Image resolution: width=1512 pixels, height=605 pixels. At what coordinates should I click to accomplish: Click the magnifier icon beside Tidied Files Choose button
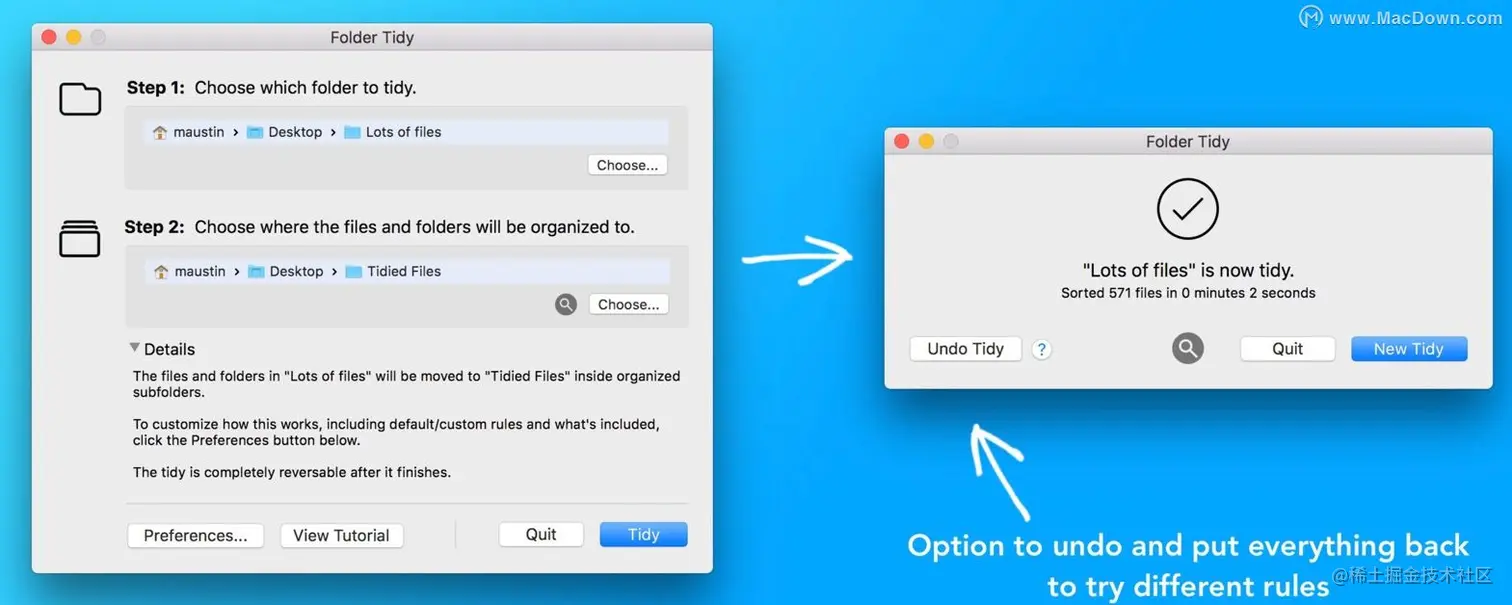point(566,304)
